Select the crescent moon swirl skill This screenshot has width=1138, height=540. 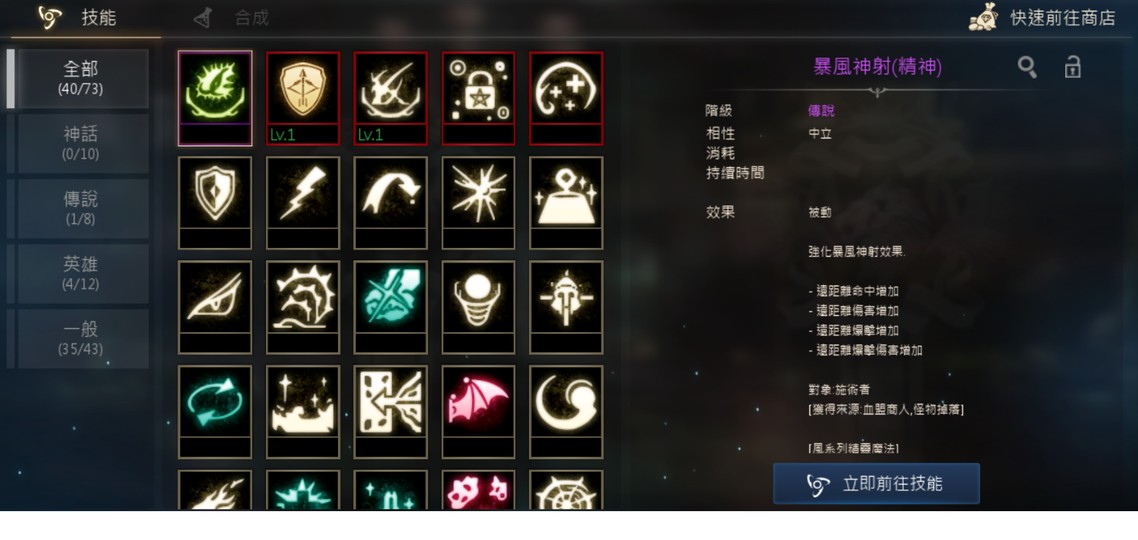pyautogui.click(x=566, y=412)
